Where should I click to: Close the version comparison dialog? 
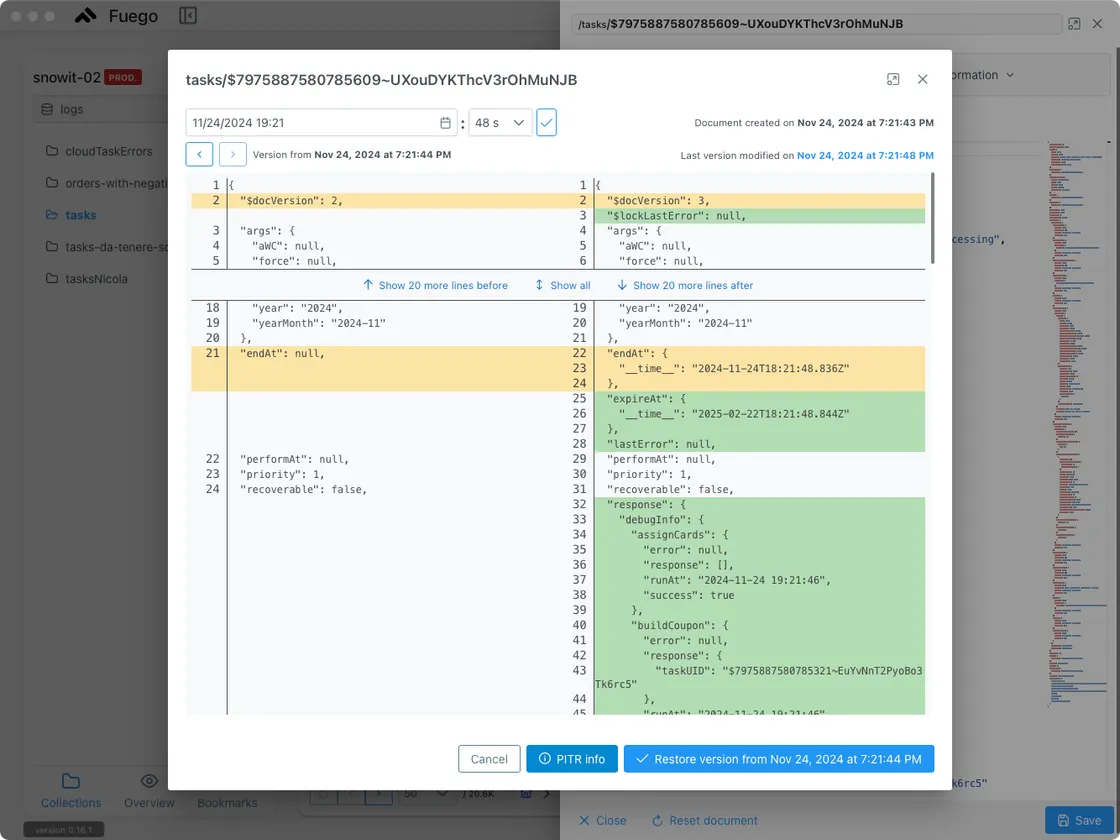point(923,79)
